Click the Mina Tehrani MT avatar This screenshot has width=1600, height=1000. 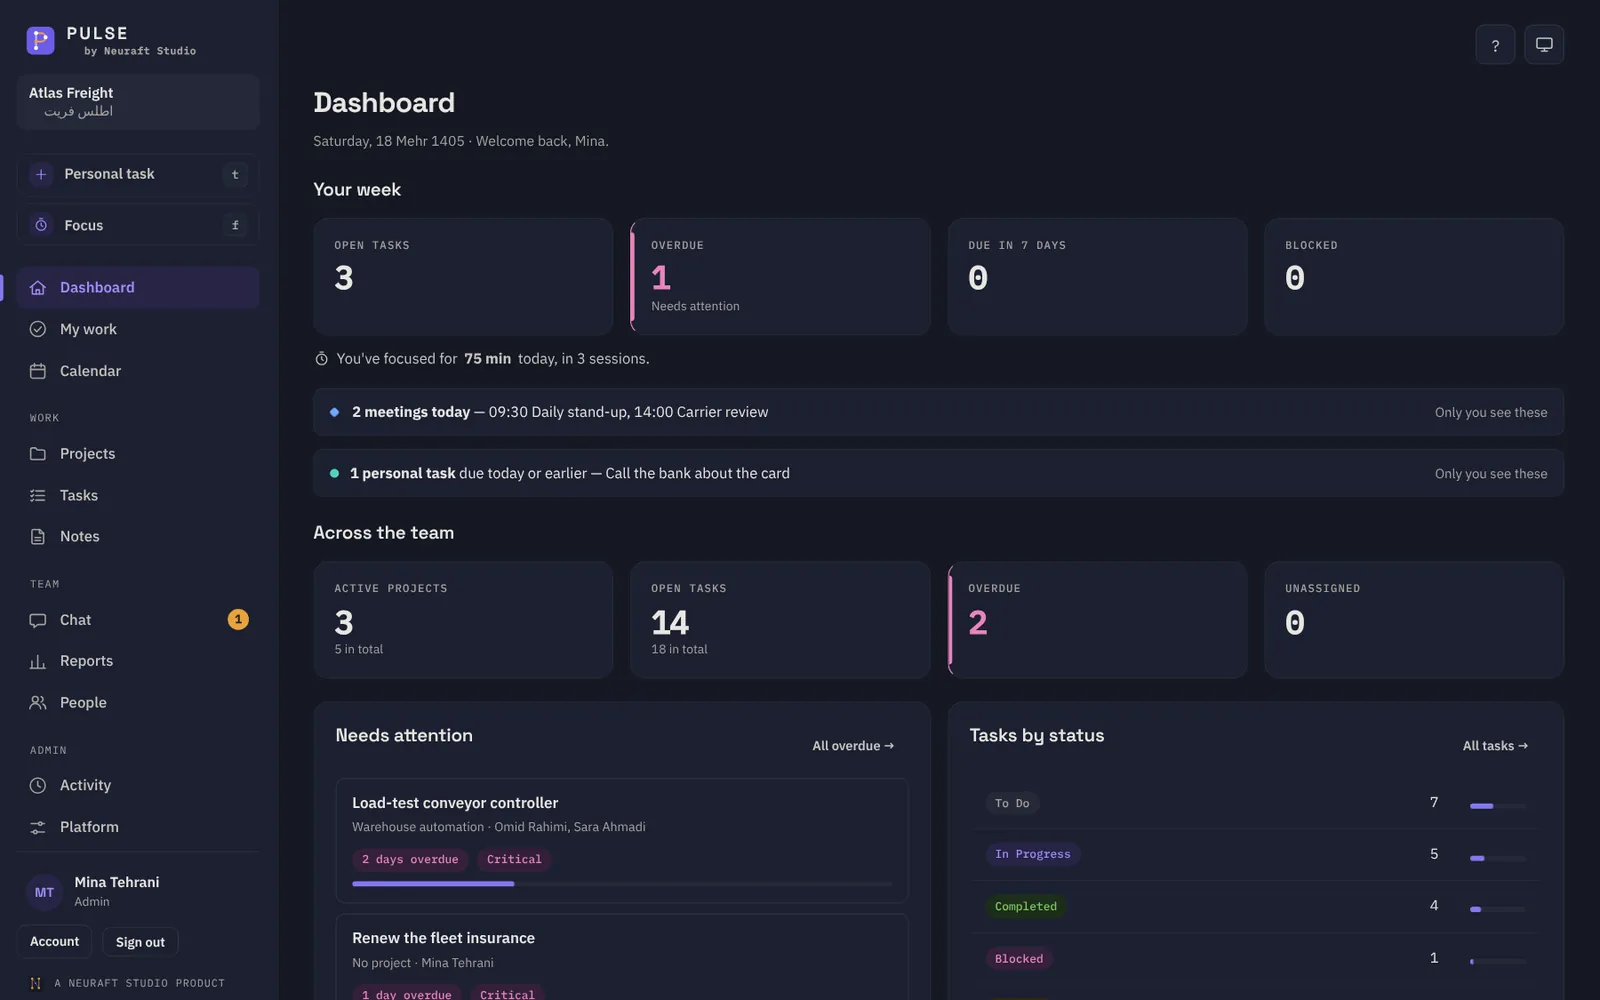pos(44,892)
